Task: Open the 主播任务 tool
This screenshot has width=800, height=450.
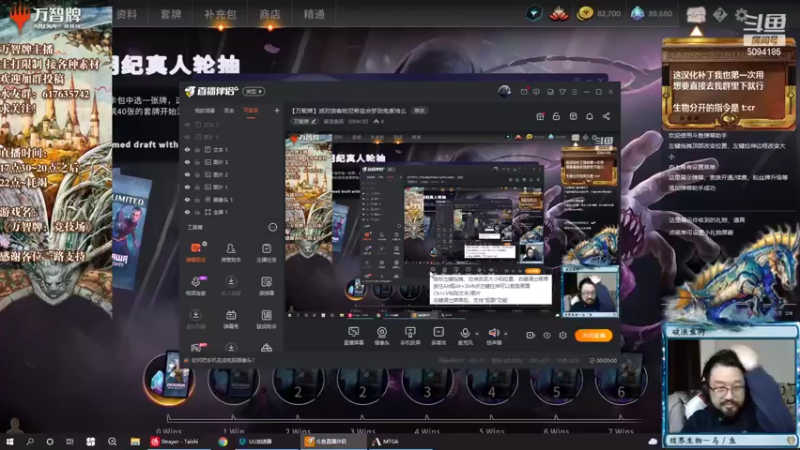Action: pos(266,252)
